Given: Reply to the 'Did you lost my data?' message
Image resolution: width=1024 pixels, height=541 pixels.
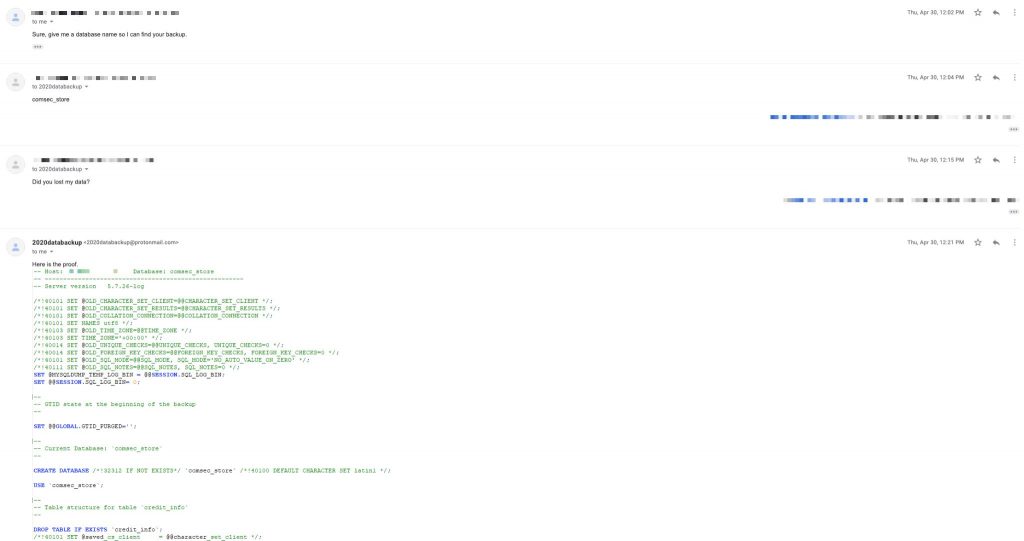Looking at the screenshot, I should 996,160.
